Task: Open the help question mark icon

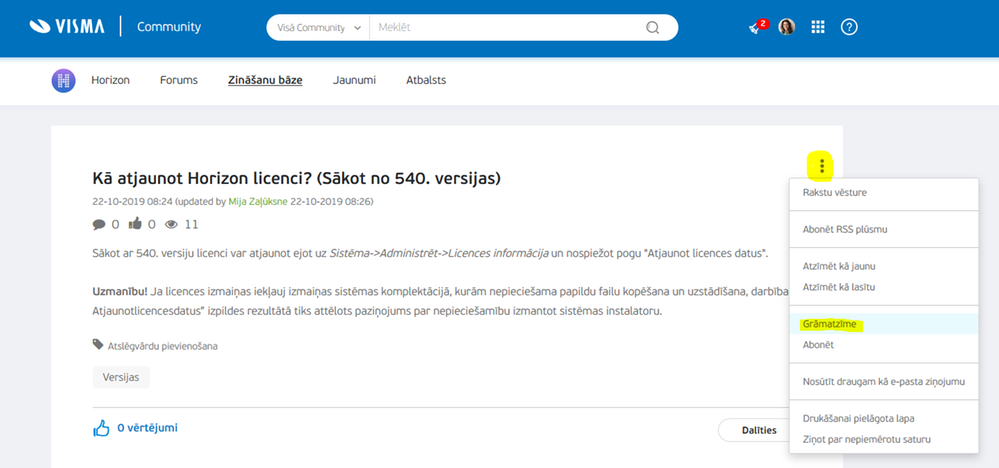Action: [849, 27]
